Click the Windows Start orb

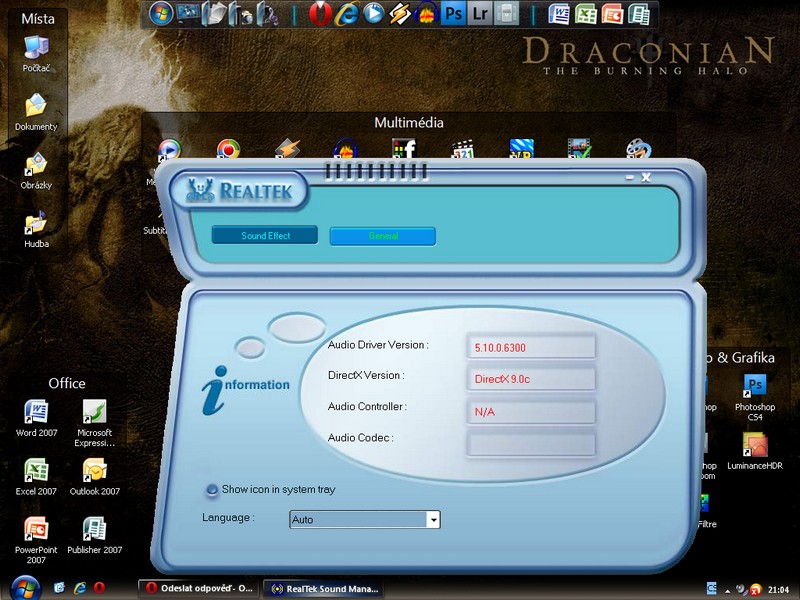(20, 587)
